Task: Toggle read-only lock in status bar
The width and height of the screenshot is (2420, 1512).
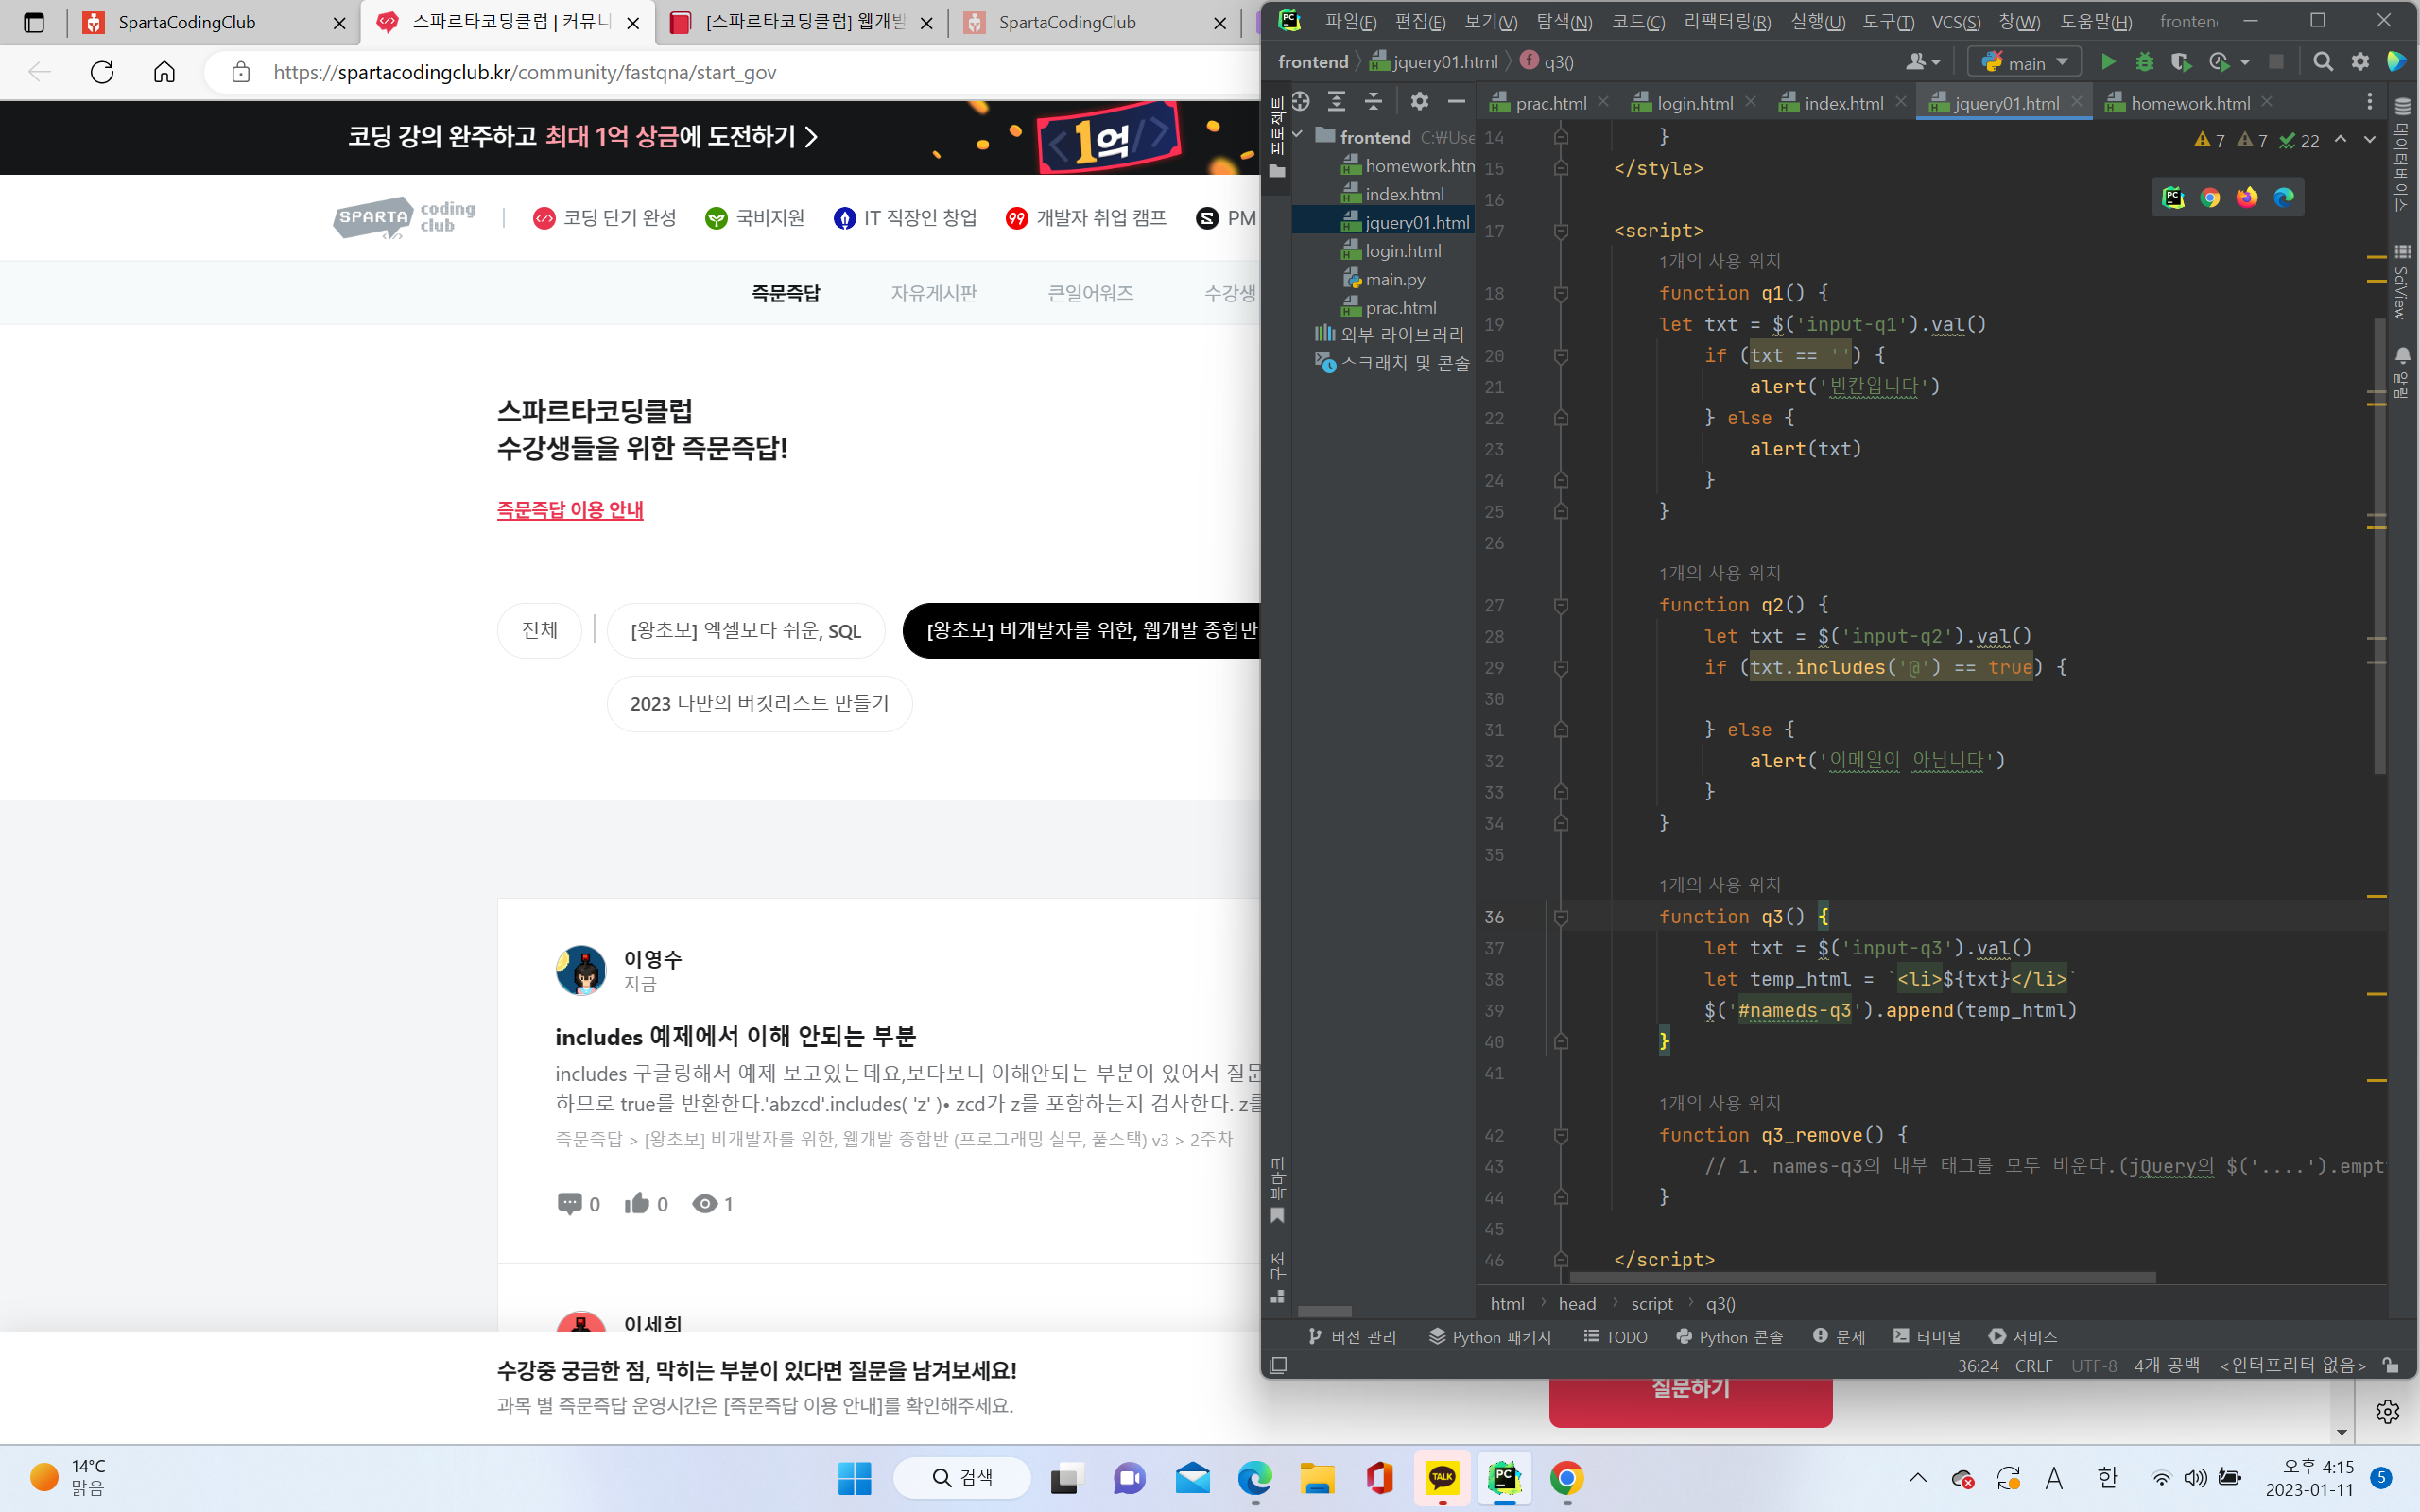Action: pos(2390,1365)
